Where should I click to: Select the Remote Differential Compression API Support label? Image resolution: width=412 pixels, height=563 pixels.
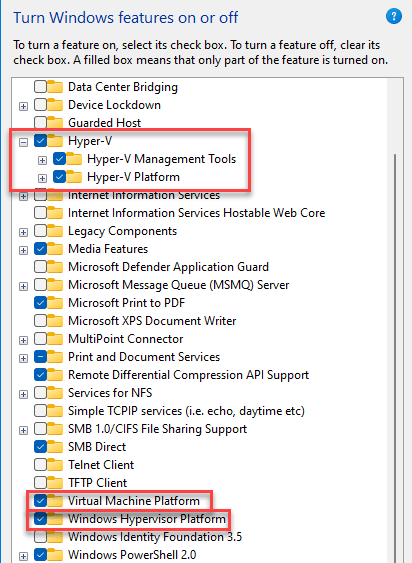pos(188,375)
